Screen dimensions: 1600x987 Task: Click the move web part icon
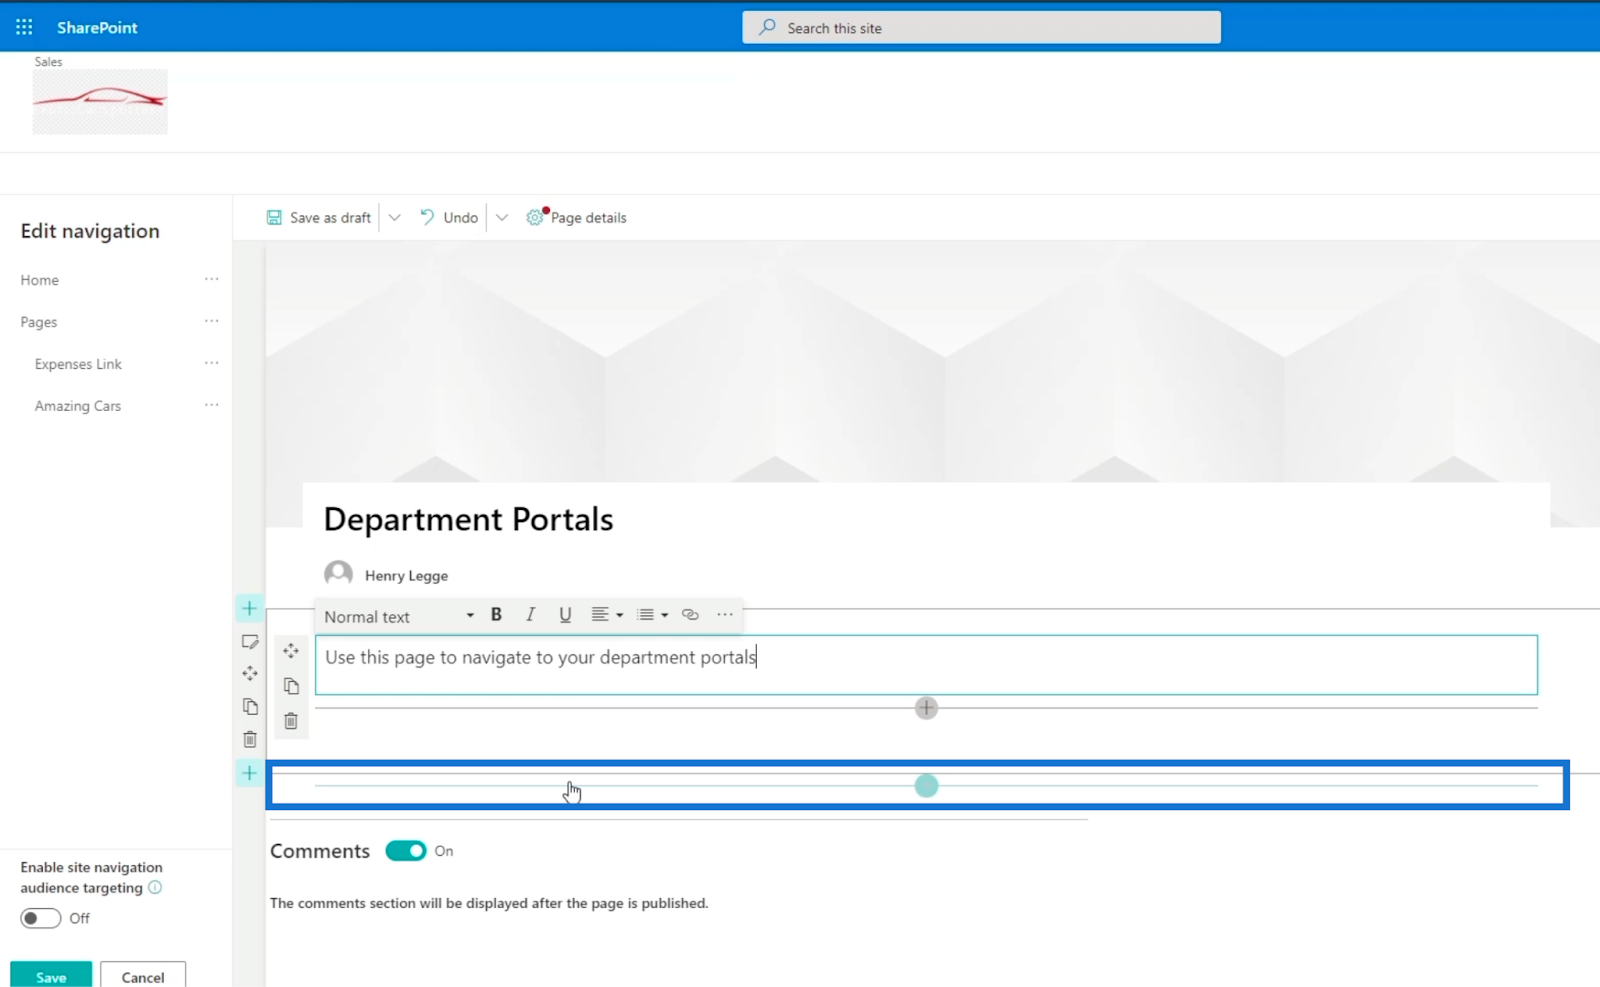tap(291, 651)
